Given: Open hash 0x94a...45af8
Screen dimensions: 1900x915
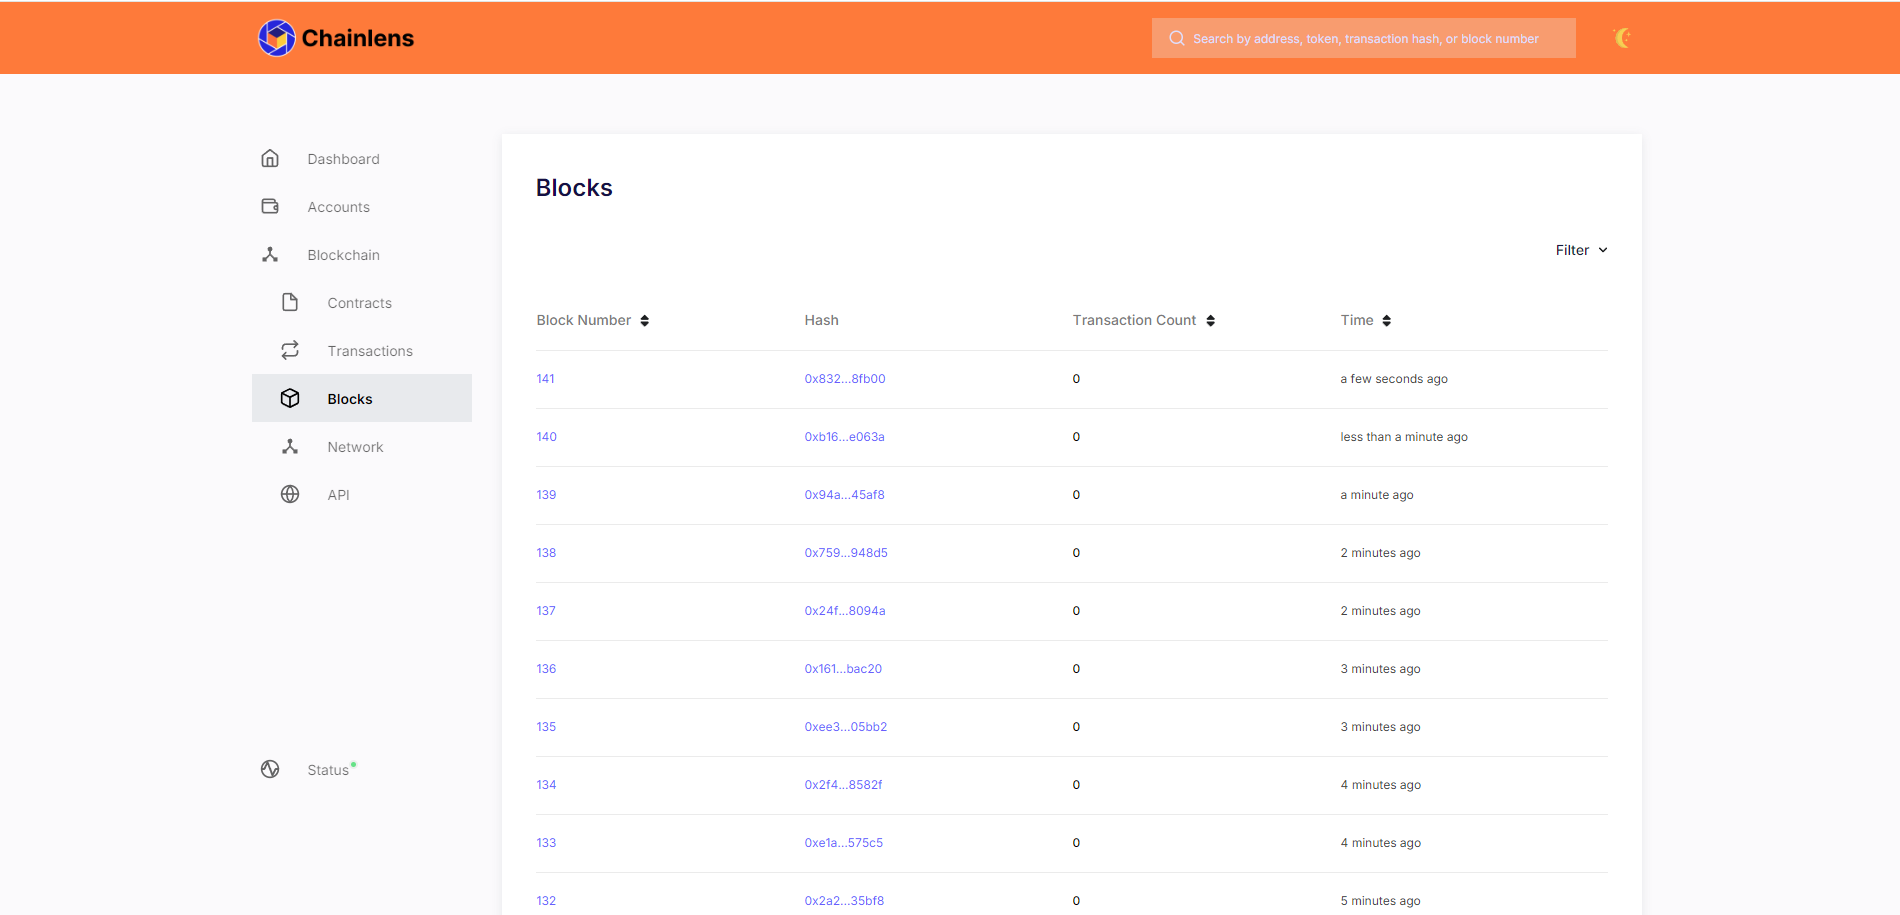Looking at the screenshot, I should [x=844, y=495].
